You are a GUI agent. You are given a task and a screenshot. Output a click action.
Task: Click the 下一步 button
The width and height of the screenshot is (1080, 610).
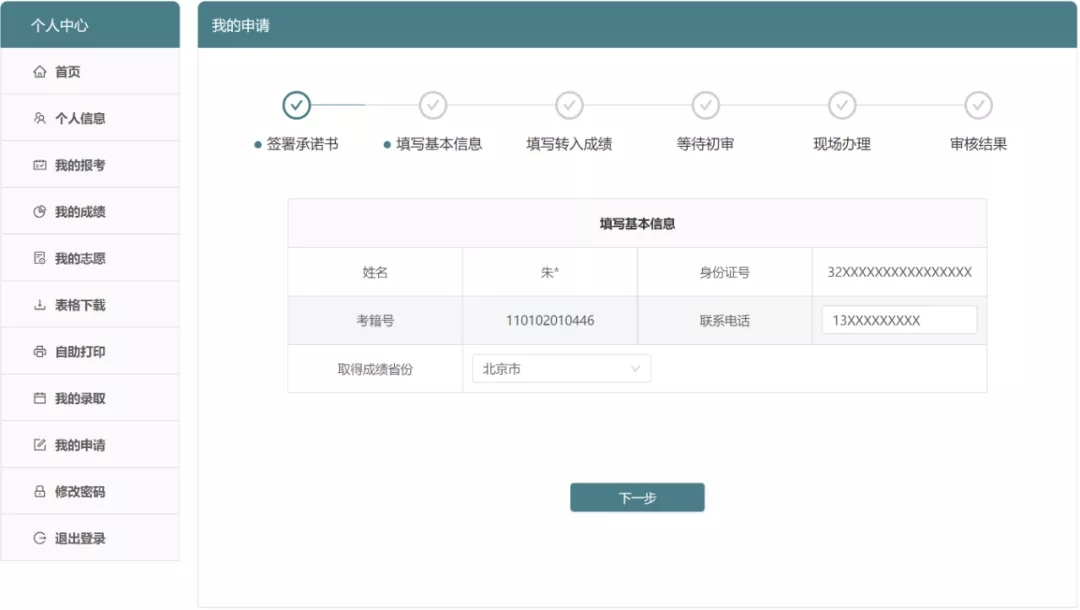point(637,496)
